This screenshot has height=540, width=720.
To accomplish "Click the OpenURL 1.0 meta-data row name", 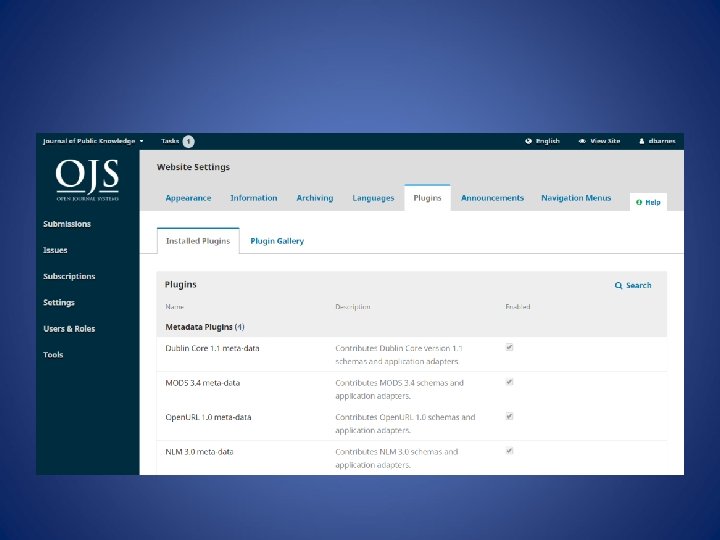I will pos(208,417).
